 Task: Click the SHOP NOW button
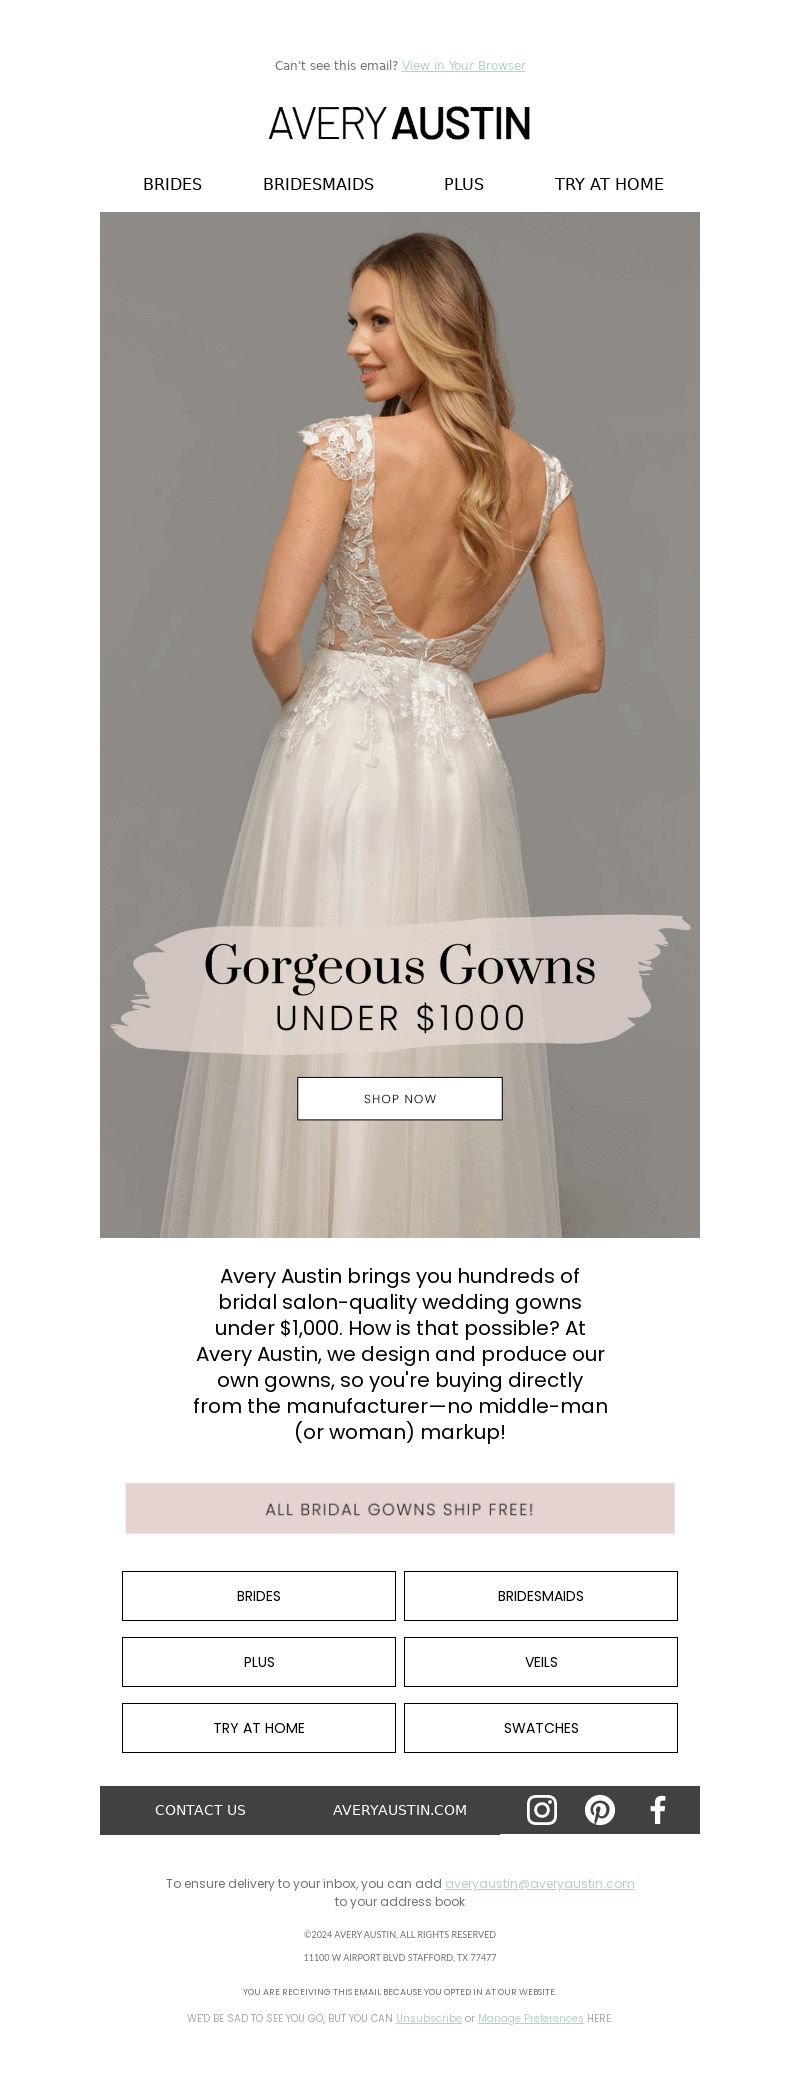point(400,1098)
